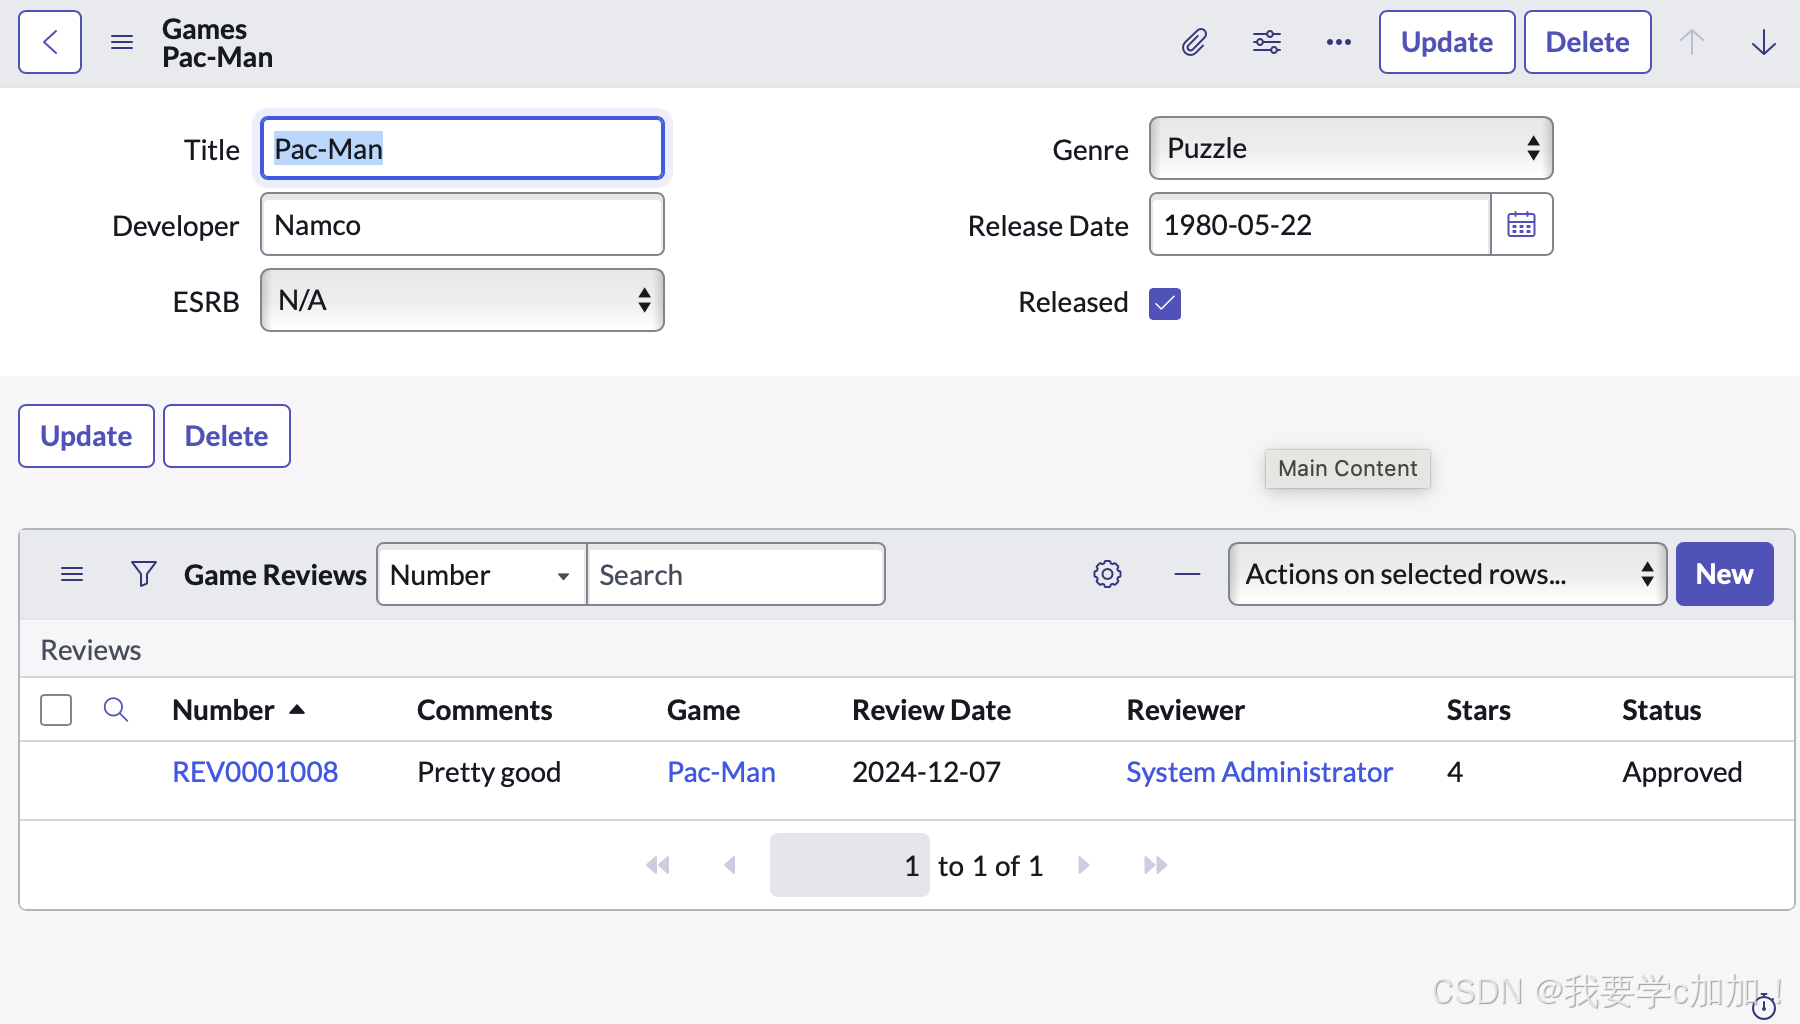The width and height of the screenshot is (1800, 1024).
Task: Jump to first page of reviews
Action: click(658, 865)
